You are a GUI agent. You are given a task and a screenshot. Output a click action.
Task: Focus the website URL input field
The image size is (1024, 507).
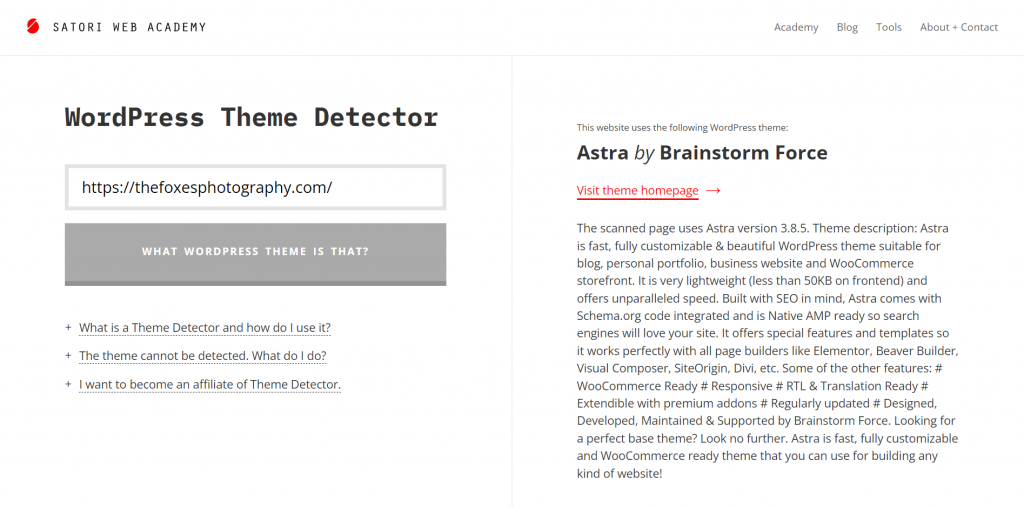tap(255, 187)
